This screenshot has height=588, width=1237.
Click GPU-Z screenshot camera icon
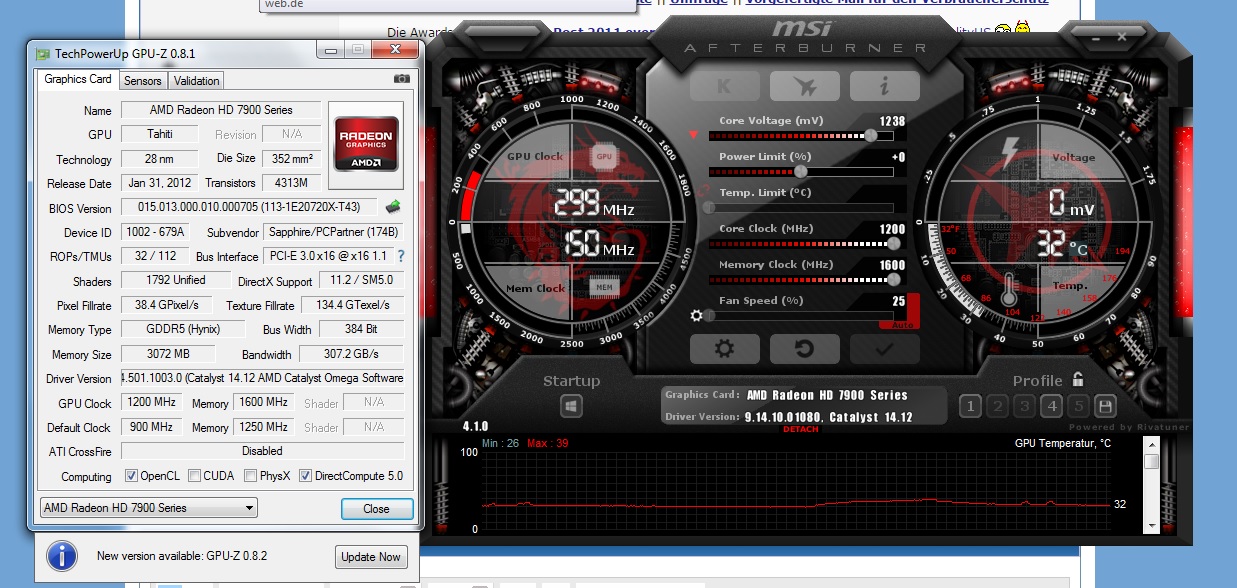pos(401,79)
